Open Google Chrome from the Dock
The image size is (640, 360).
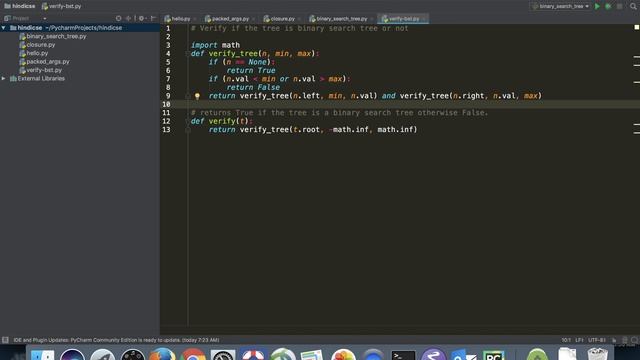point(193,354)
